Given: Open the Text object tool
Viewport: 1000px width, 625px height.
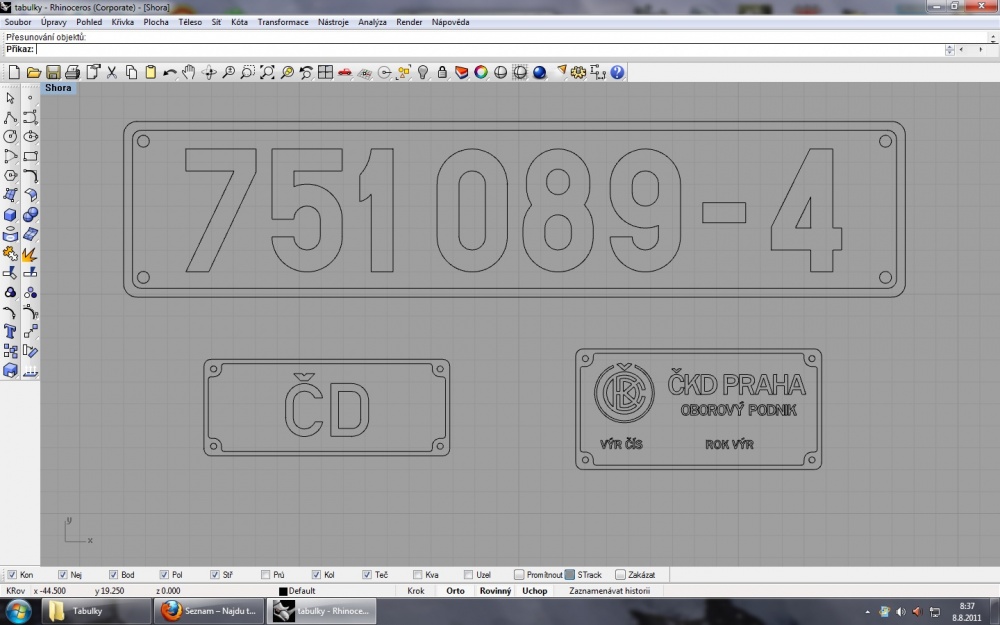Looking at the screenshot, I should (10, 331).
